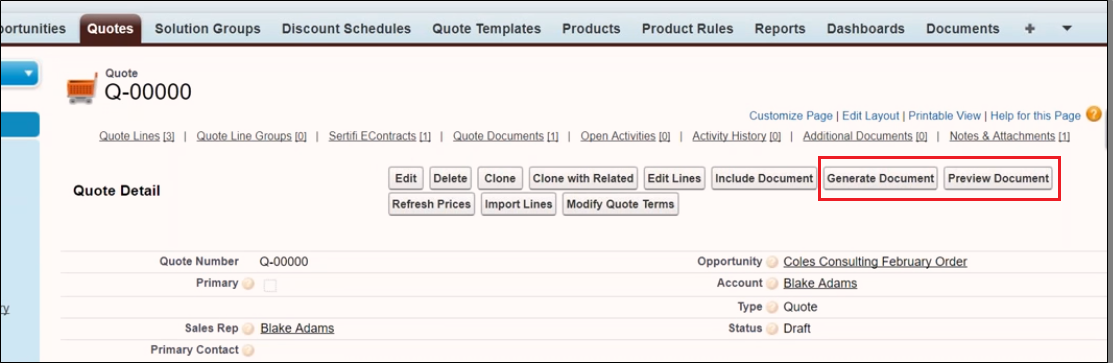Image resolution: width=1113 pixels, height=363 pixels.
Task: Click the info icon beside Type label
Action: [772, 308]
